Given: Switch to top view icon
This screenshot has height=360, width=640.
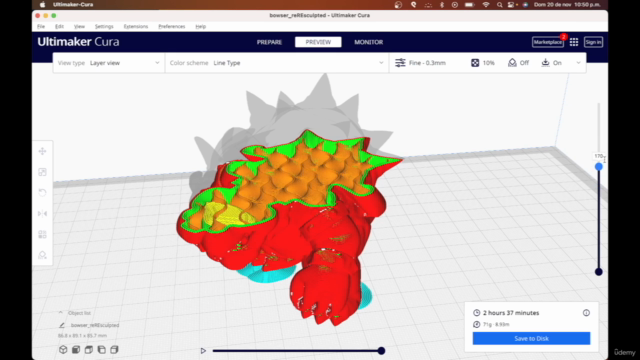Looking at the screenshot, I should [89, 350].
